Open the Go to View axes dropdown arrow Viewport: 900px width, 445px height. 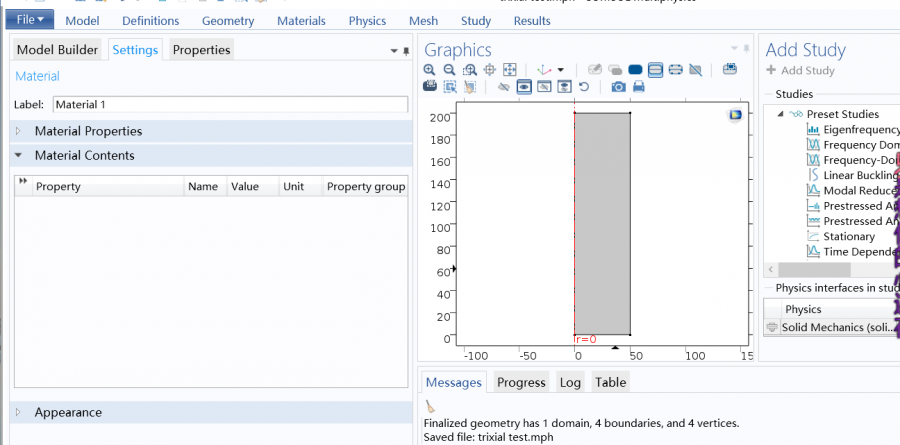point(560,70)
